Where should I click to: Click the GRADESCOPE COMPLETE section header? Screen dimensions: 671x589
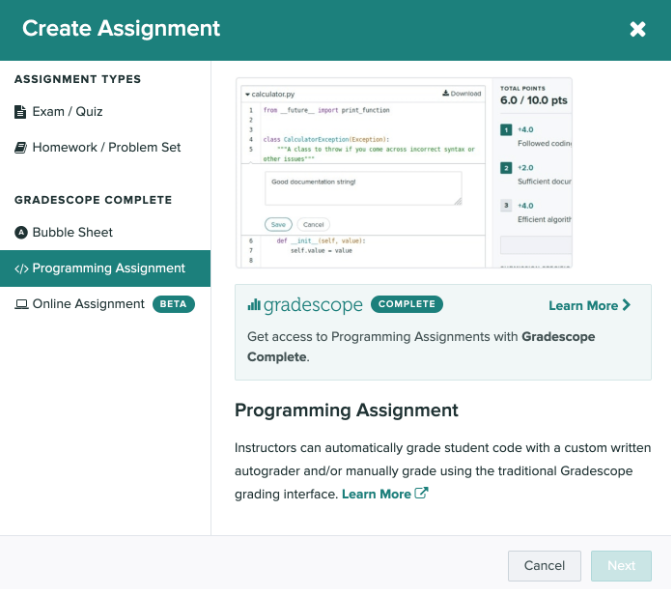point(93,200)
